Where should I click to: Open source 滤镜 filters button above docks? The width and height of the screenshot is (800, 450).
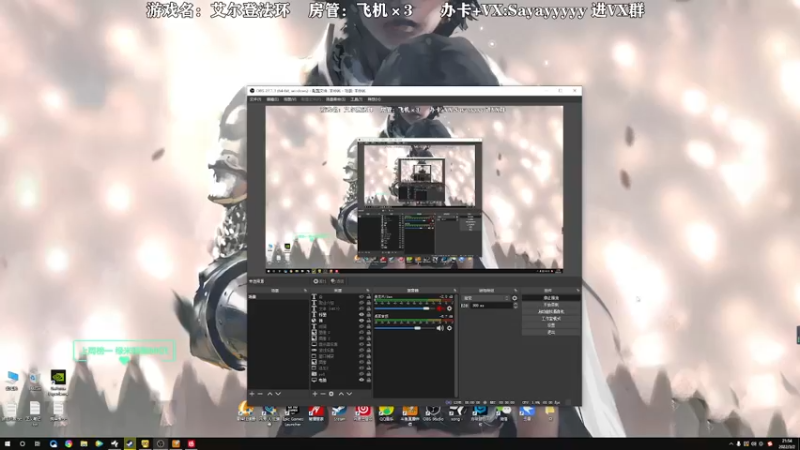(337, 281)
